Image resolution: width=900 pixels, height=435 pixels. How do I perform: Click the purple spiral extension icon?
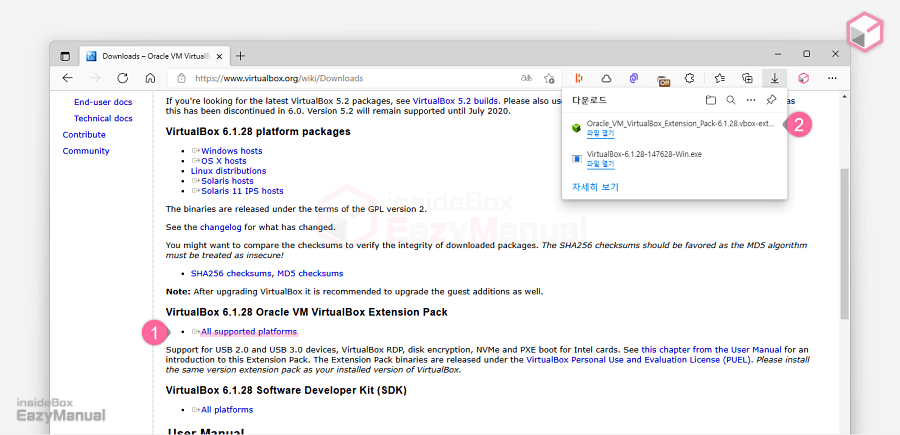pos(634,78)
